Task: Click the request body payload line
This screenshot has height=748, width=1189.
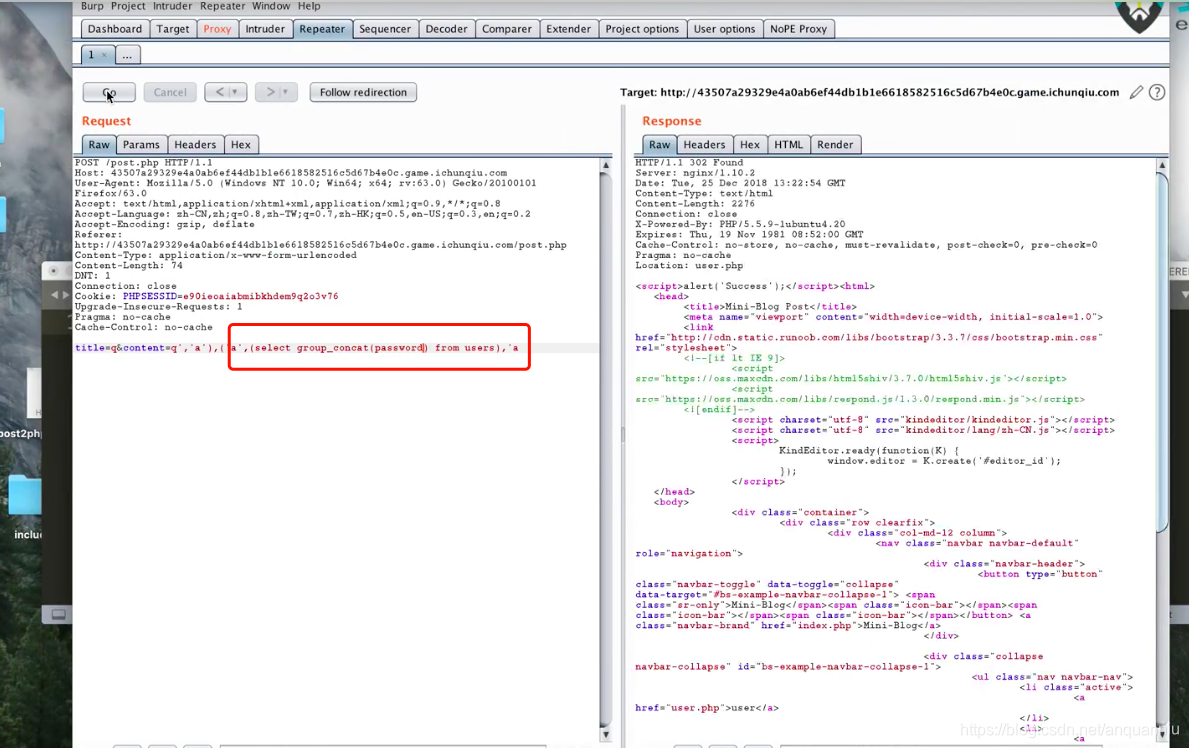Action: [x=296, y=348]
